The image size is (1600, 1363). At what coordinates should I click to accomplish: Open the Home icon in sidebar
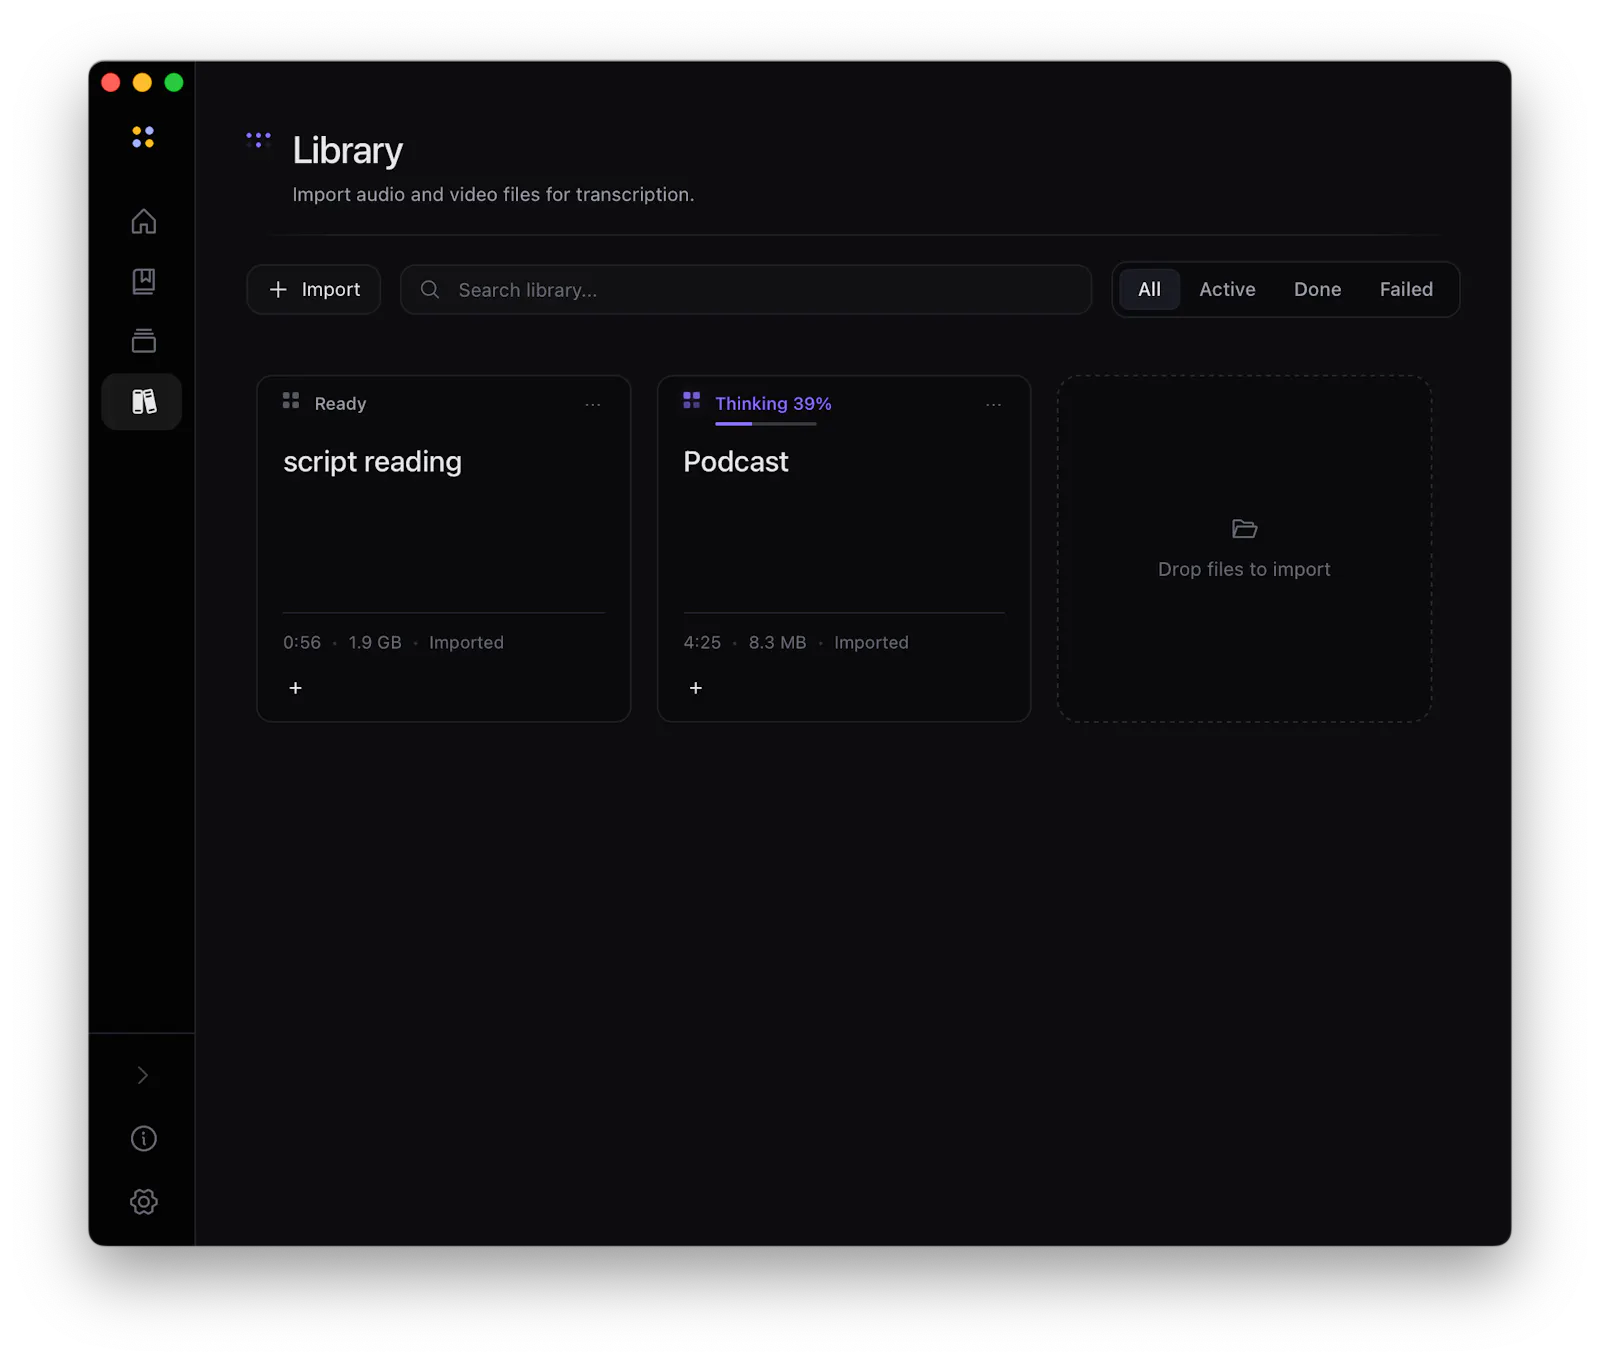pyautogui.click(x=143, y=221)
